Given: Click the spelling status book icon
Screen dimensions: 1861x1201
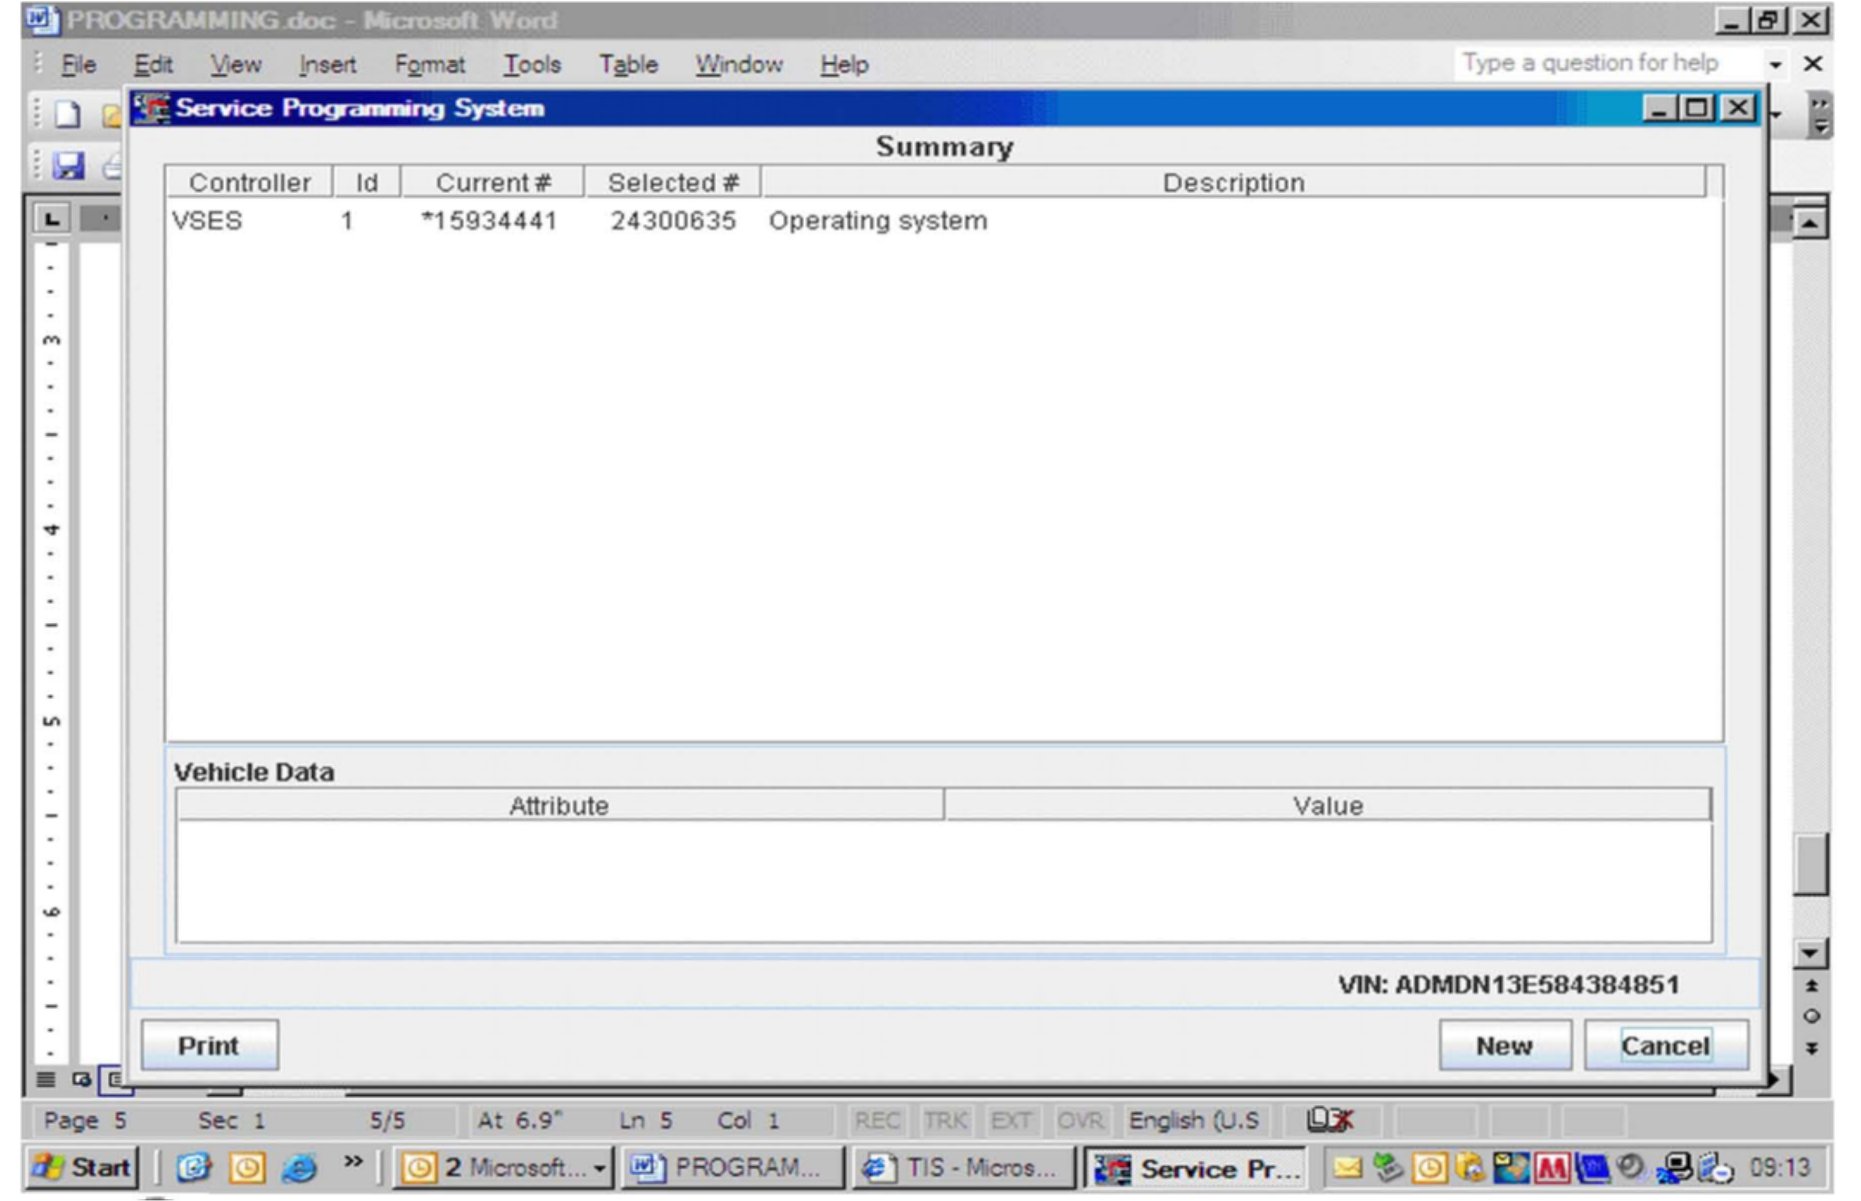Looking at the screenshot, I should coord(1329,1120).
